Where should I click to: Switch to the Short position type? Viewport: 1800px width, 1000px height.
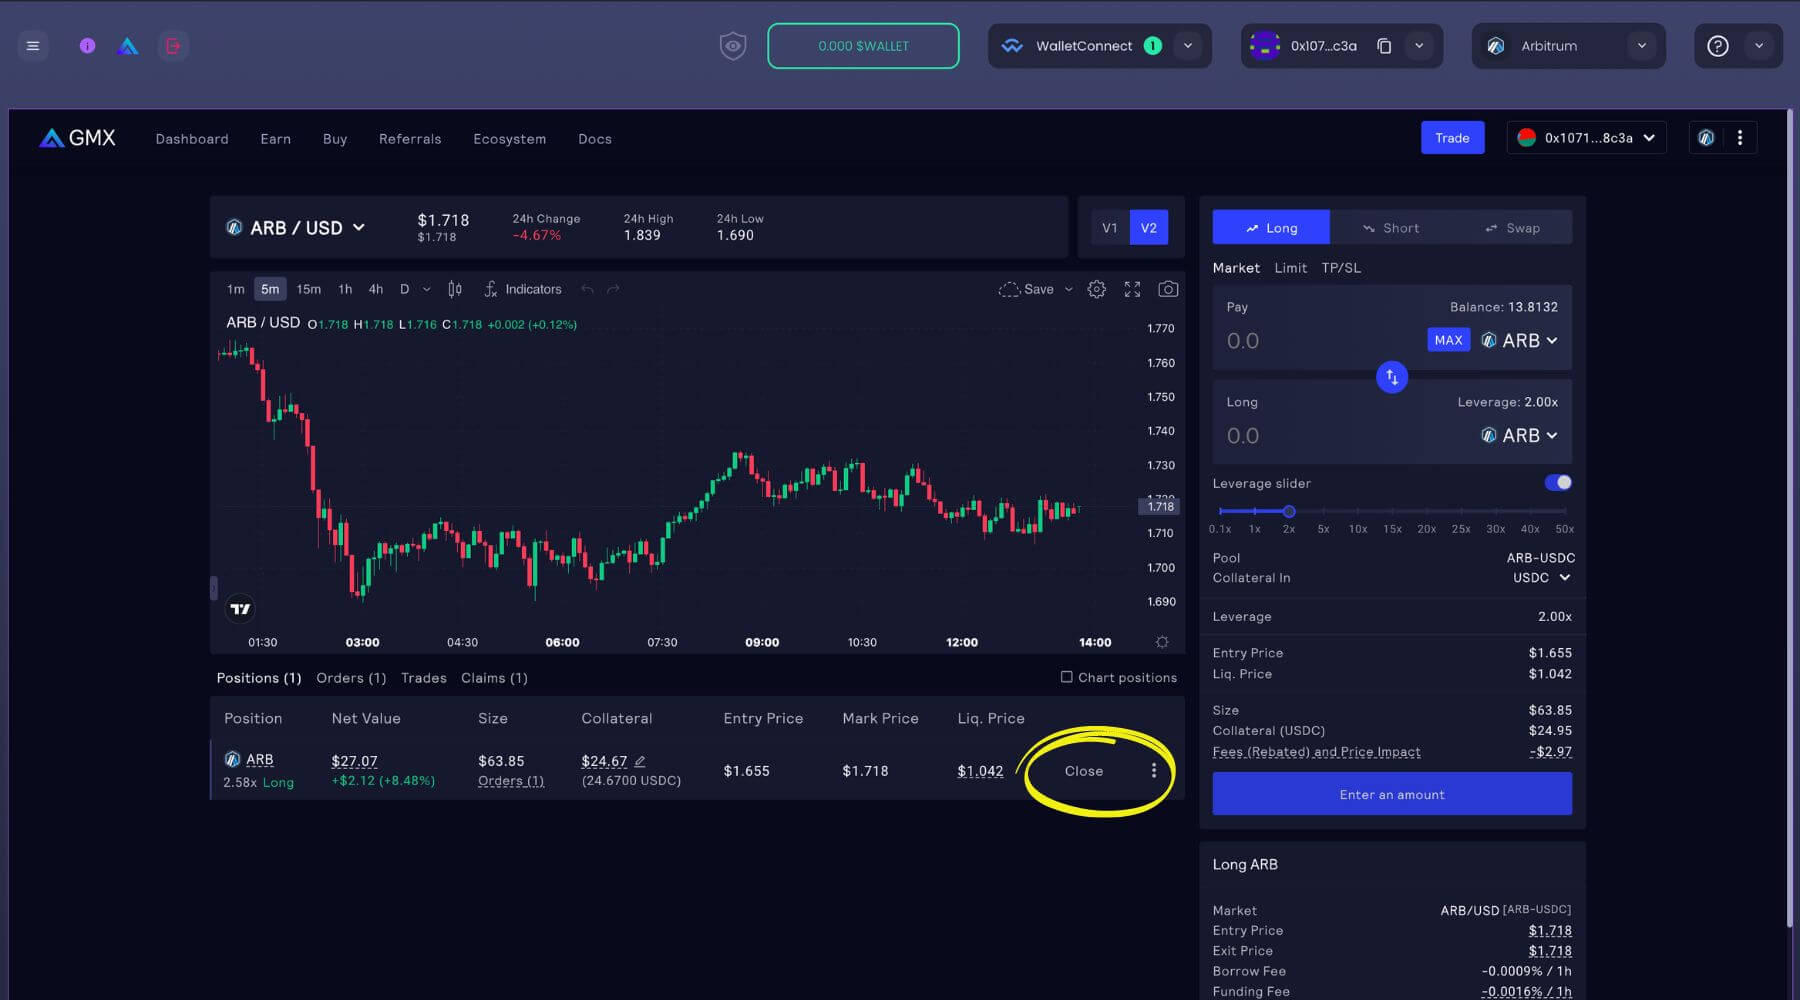(1391, 227)
